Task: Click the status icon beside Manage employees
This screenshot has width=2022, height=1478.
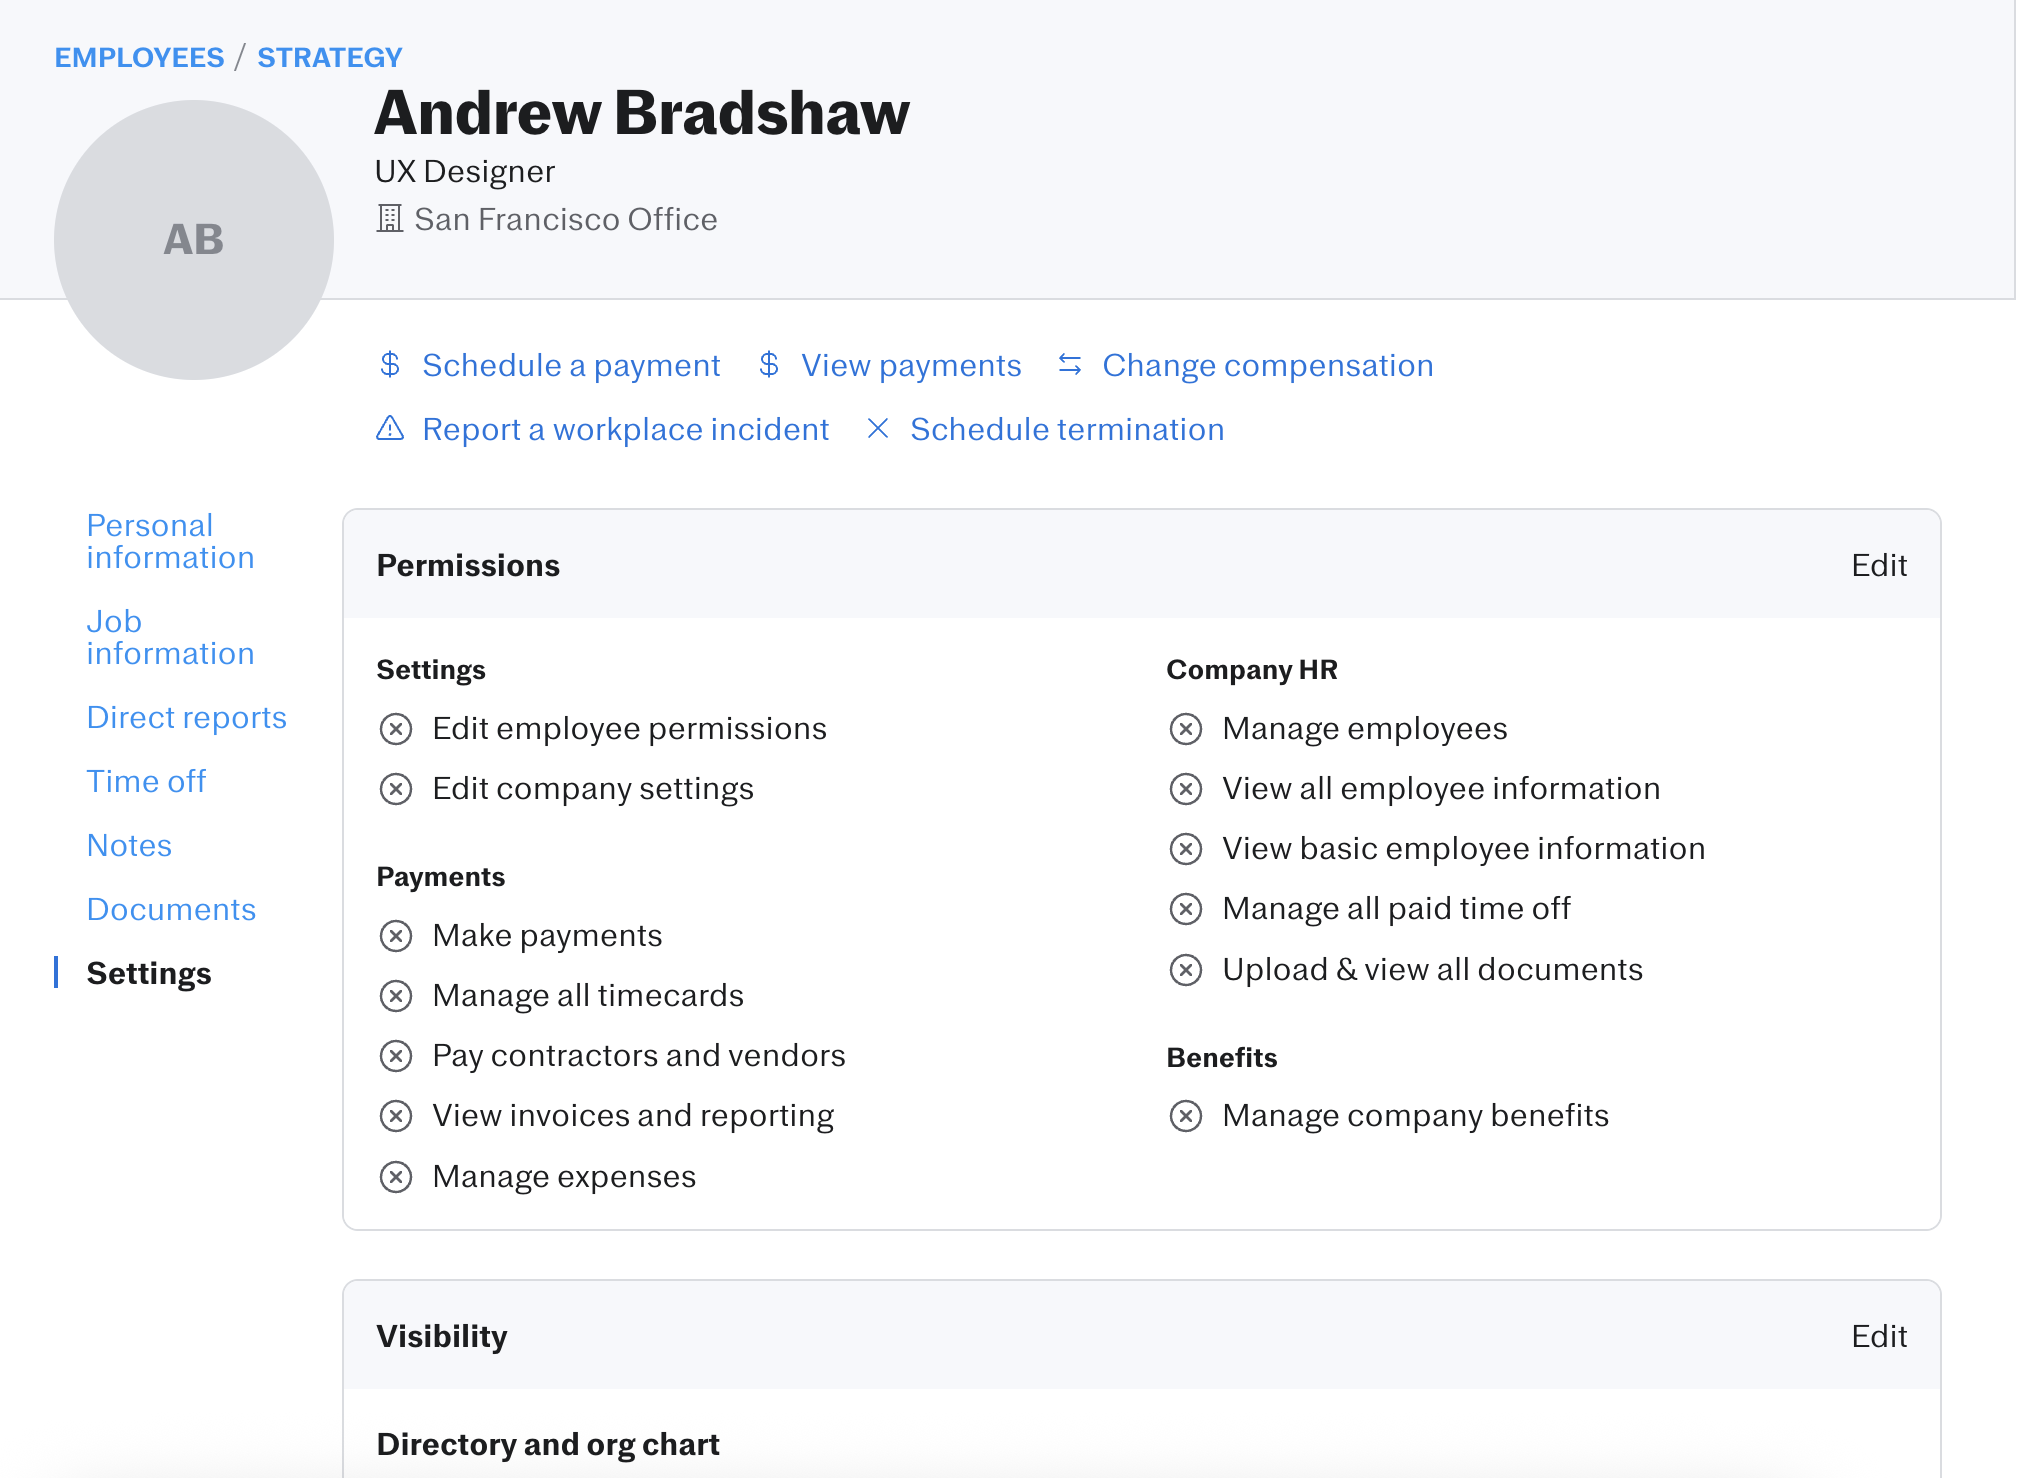Action: click(1186, 729)
